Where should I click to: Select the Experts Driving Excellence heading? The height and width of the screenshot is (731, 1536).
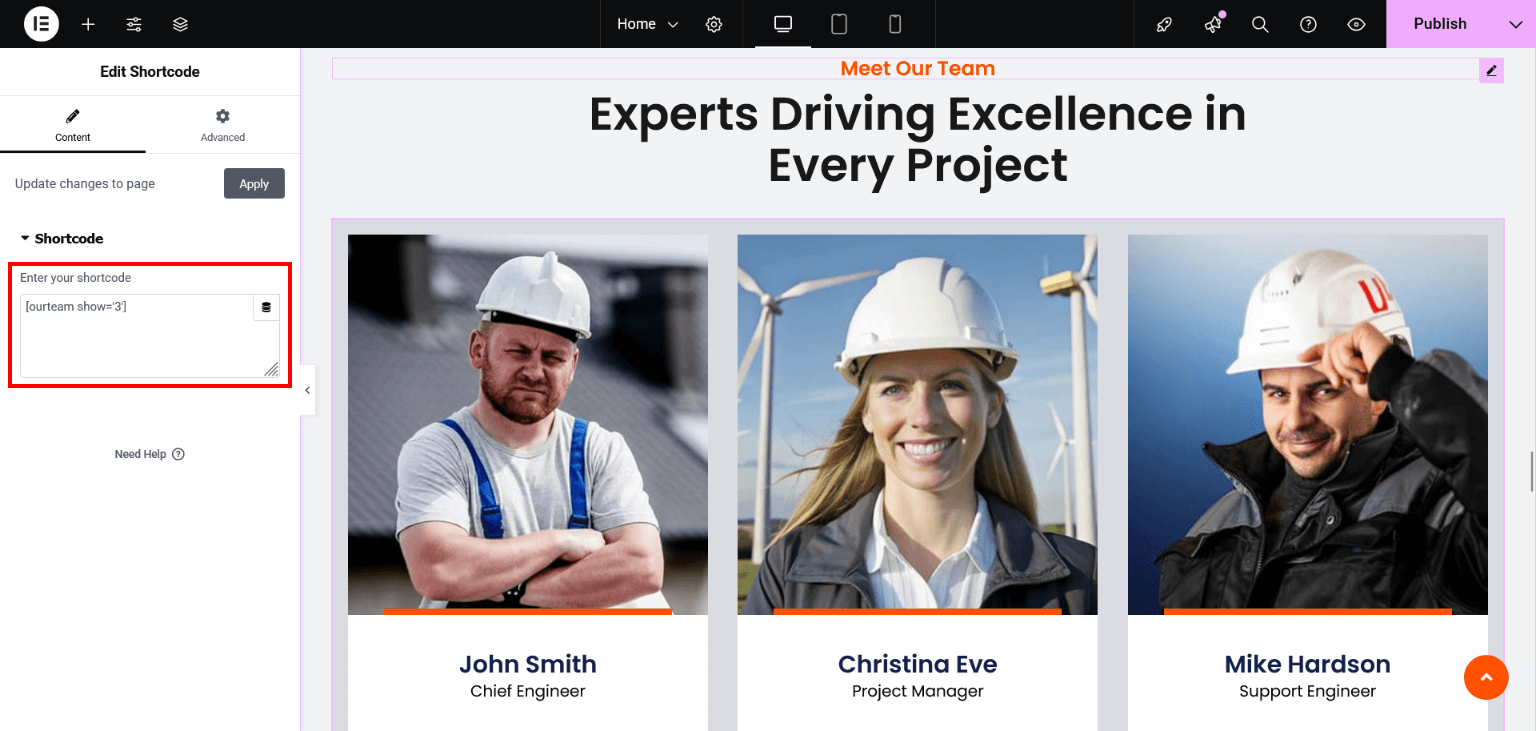(x=918, y=140)
